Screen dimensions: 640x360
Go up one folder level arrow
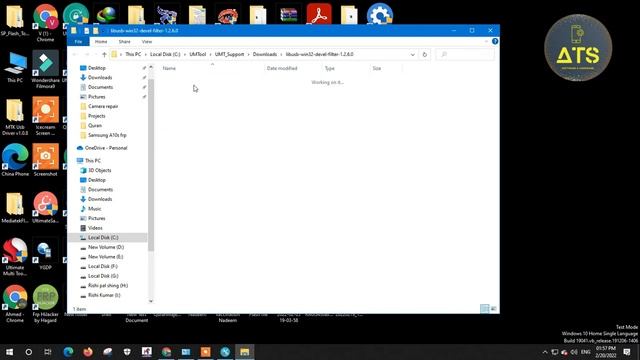click(x=104, y=54)
